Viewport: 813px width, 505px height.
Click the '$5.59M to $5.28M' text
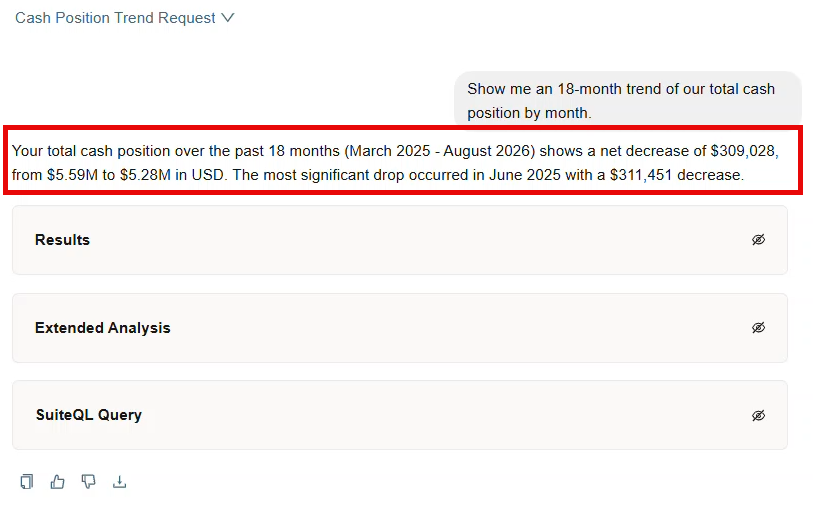tap(108, 175)
